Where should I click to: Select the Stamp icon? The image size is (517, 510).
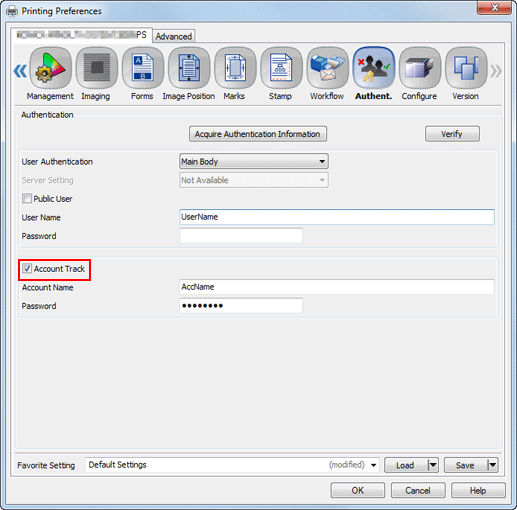coord(281,68)
